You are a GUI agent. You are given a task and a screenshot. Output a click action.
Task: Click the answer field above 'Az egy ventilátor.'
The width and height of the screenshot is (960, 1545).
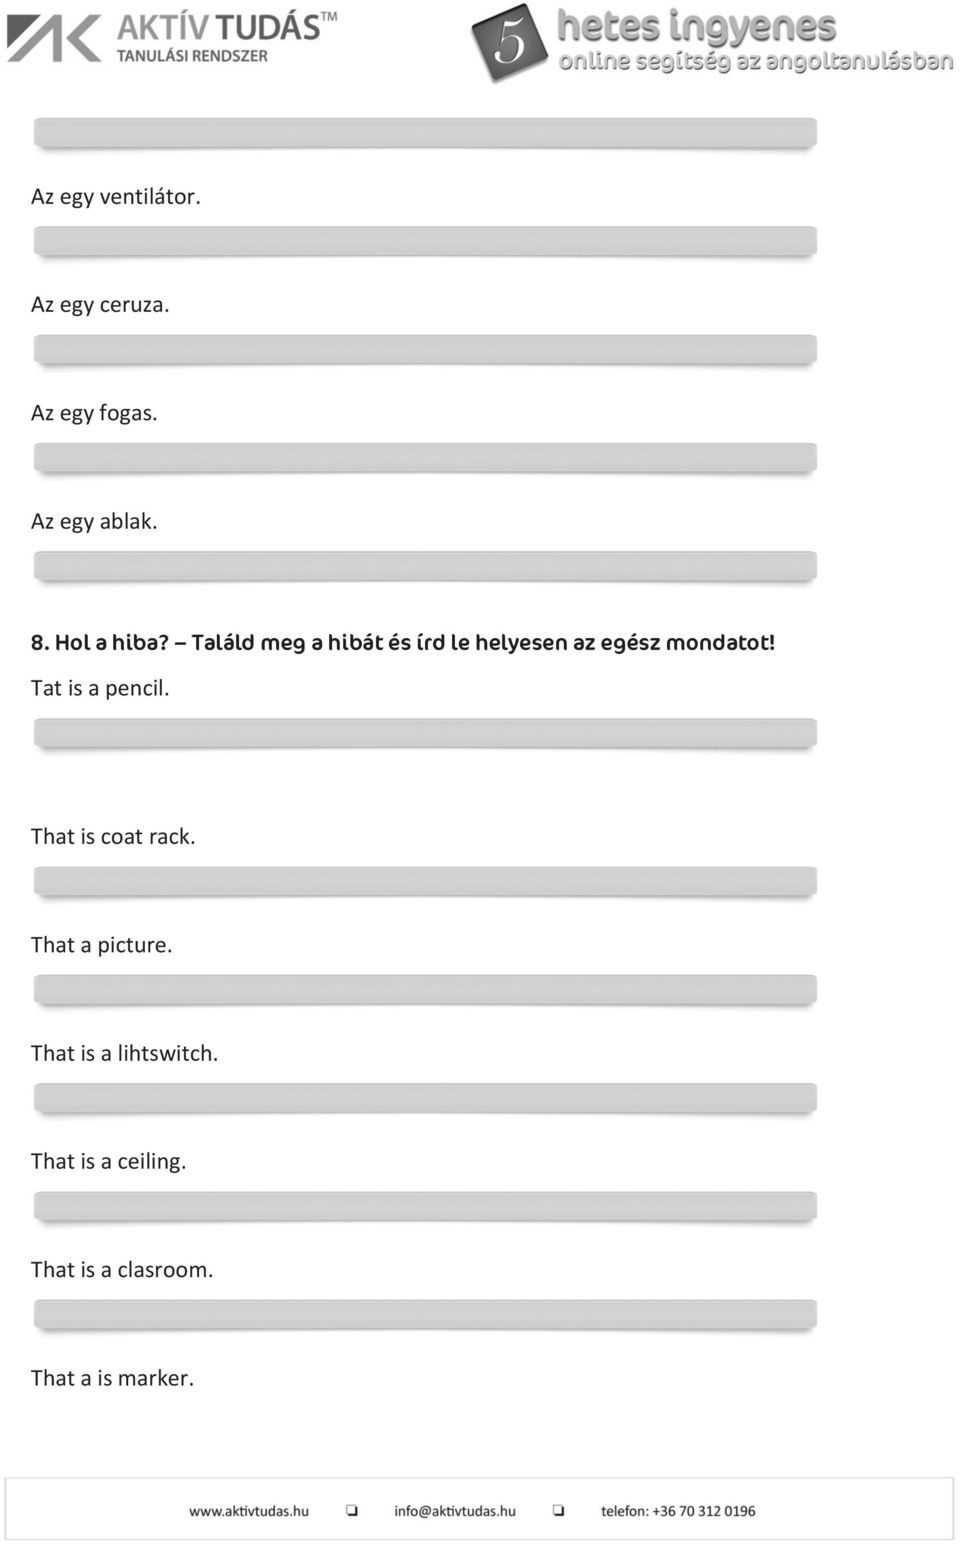pyautogui.click(x=425, y=133)
